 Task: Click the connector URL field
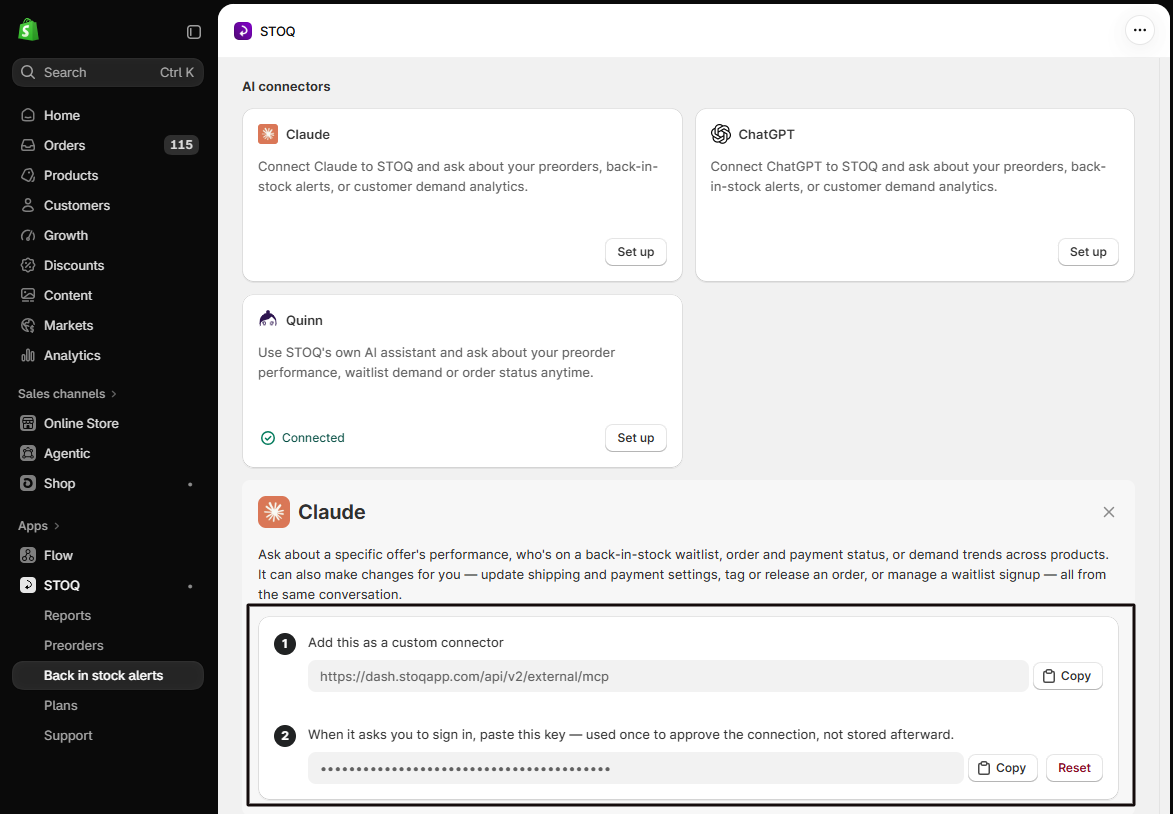tap(668, 676)
